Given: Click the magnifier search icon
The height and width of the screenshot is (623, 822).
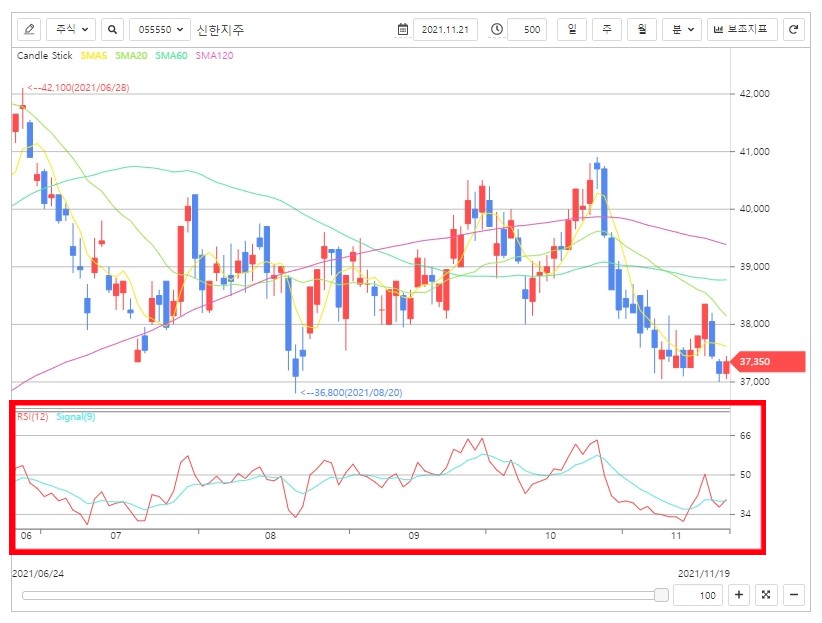Looking at the screenshot, I should [112, 29].
